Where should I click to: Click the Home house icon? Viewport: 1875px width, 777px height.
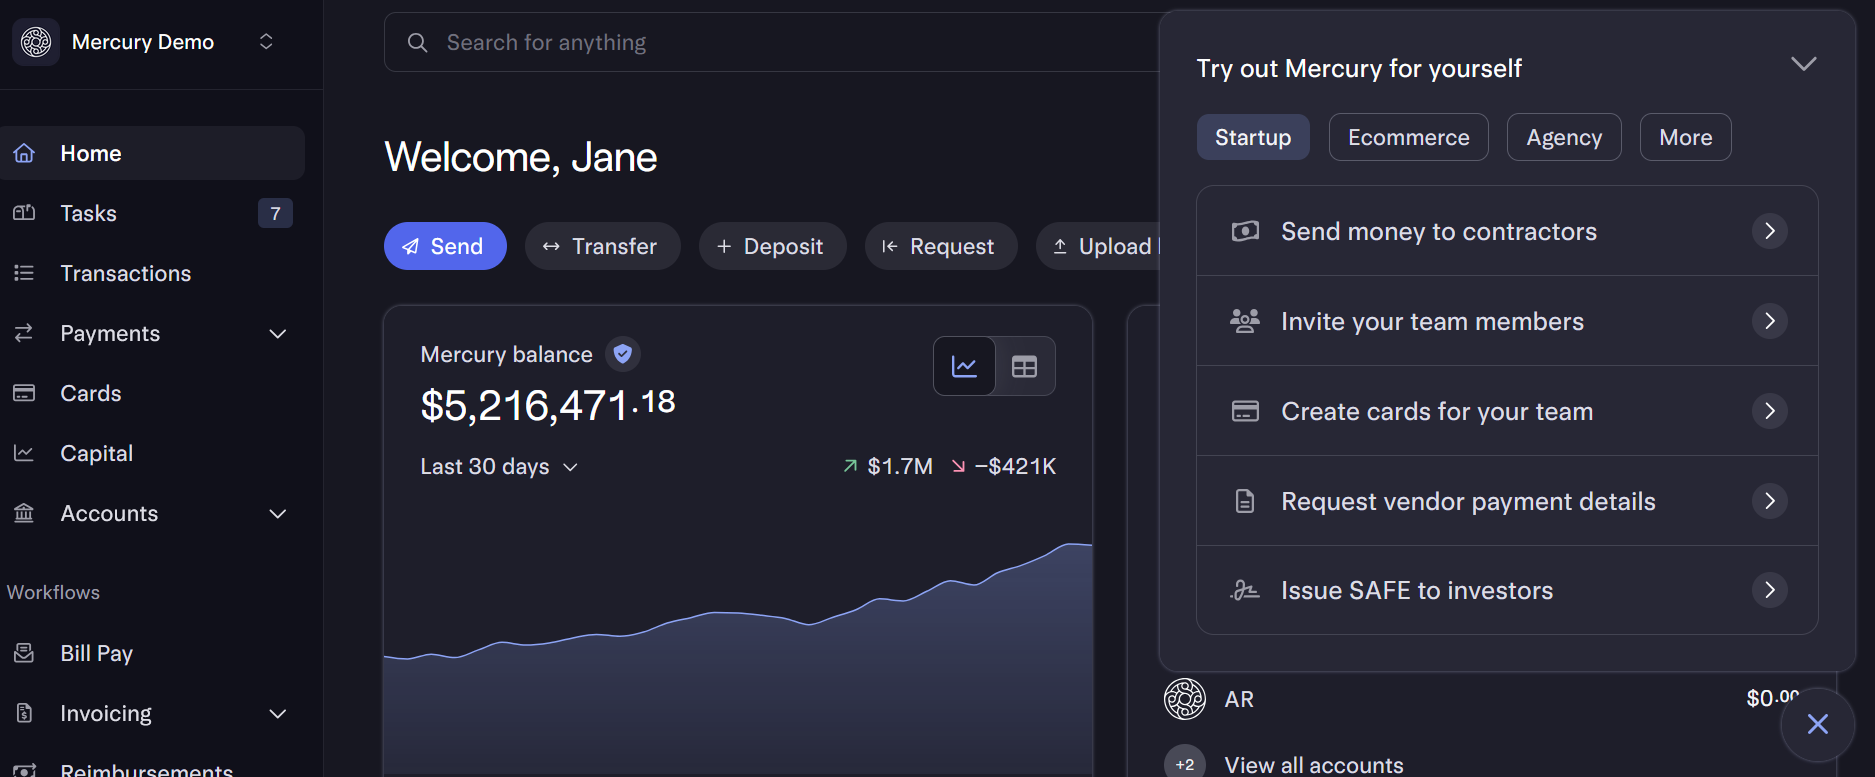coord(24,153)
